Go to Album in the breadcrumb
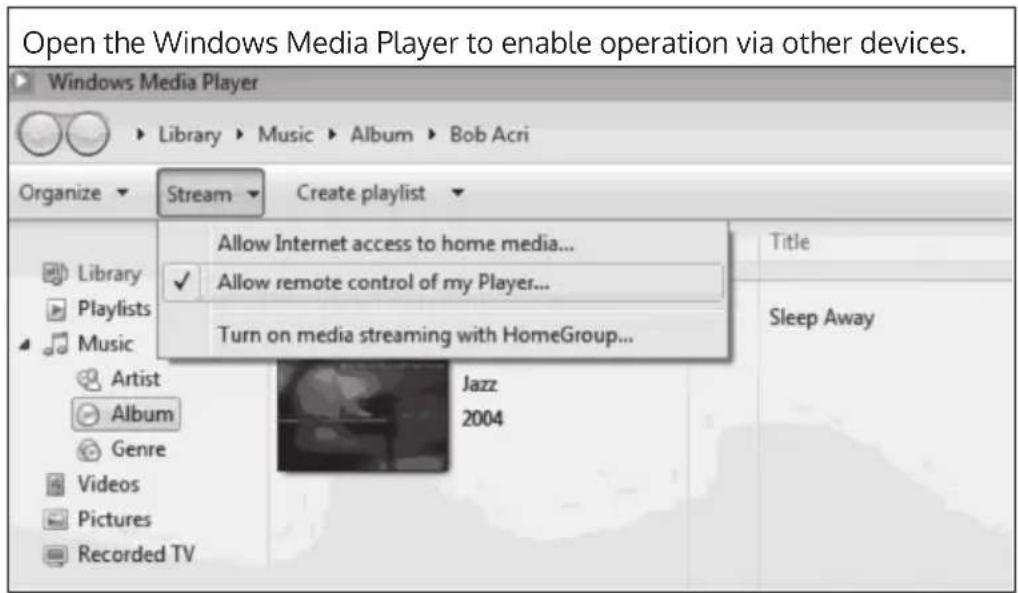 click(x=382, y=134)
